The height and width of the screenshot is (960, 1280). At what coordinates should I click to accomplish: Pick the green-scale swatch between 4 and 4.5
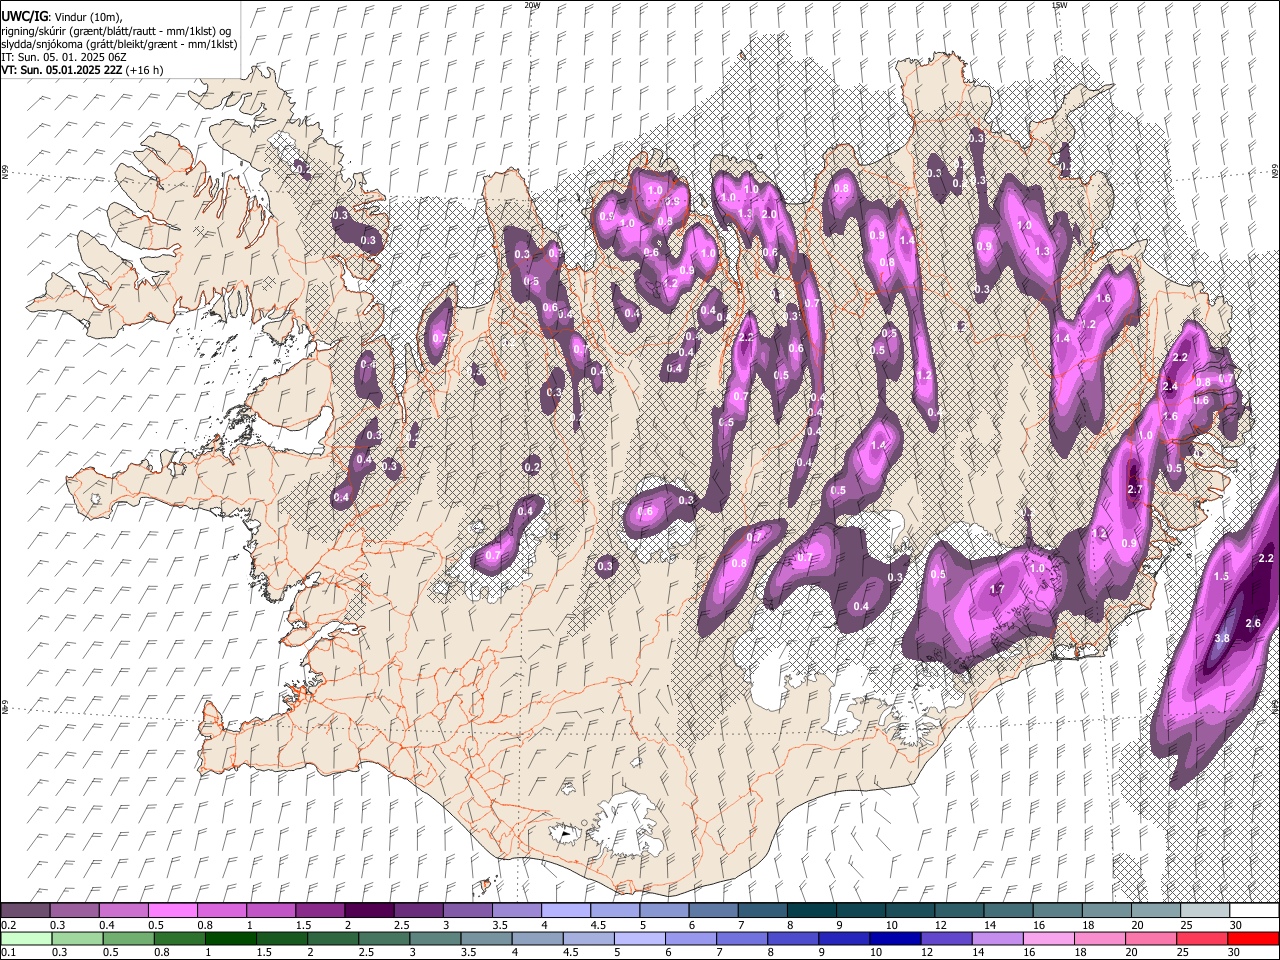pos(537,938)
